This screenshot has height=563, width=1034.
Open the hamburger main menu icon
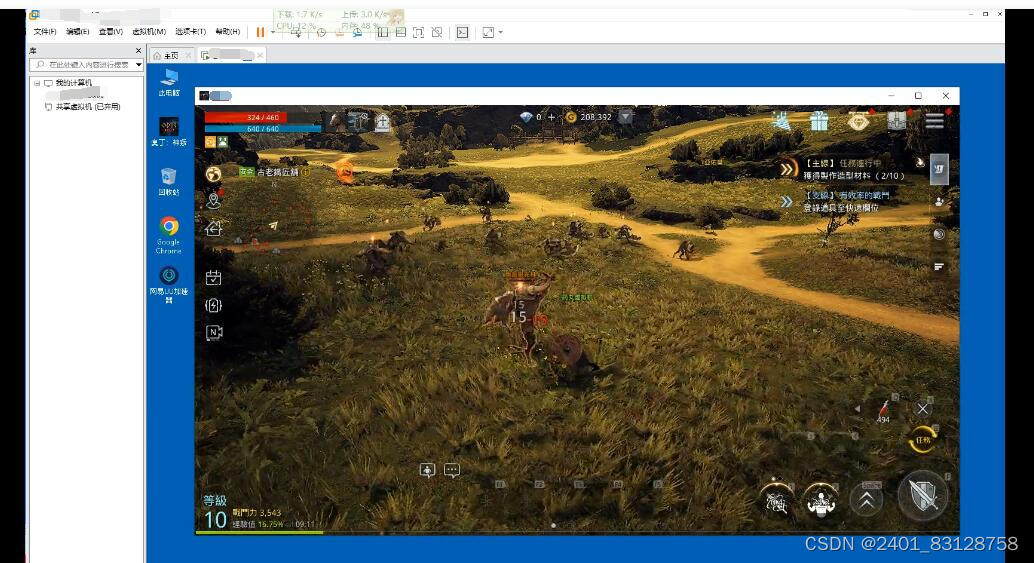coord(934,121)
